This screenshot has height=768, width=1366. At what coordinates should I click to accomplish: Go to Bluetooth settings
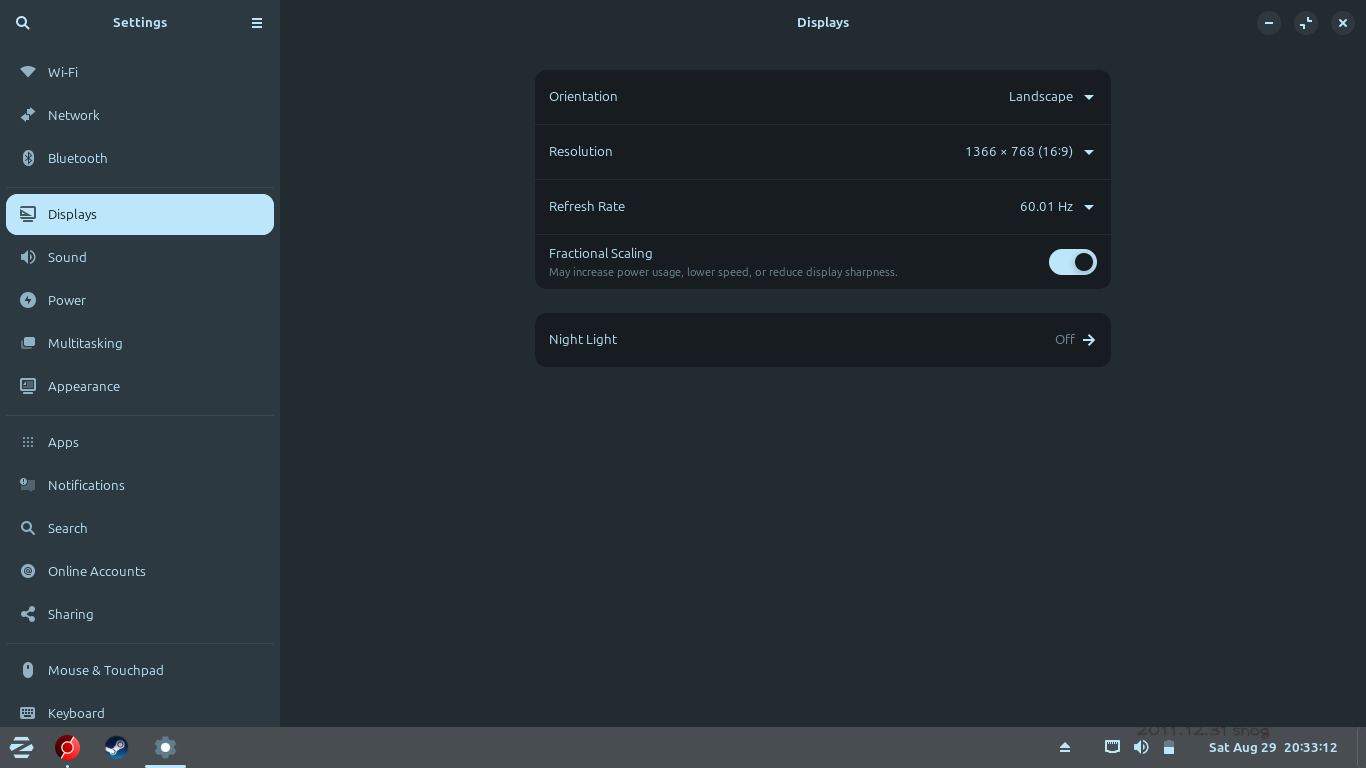tap(140, 158)
